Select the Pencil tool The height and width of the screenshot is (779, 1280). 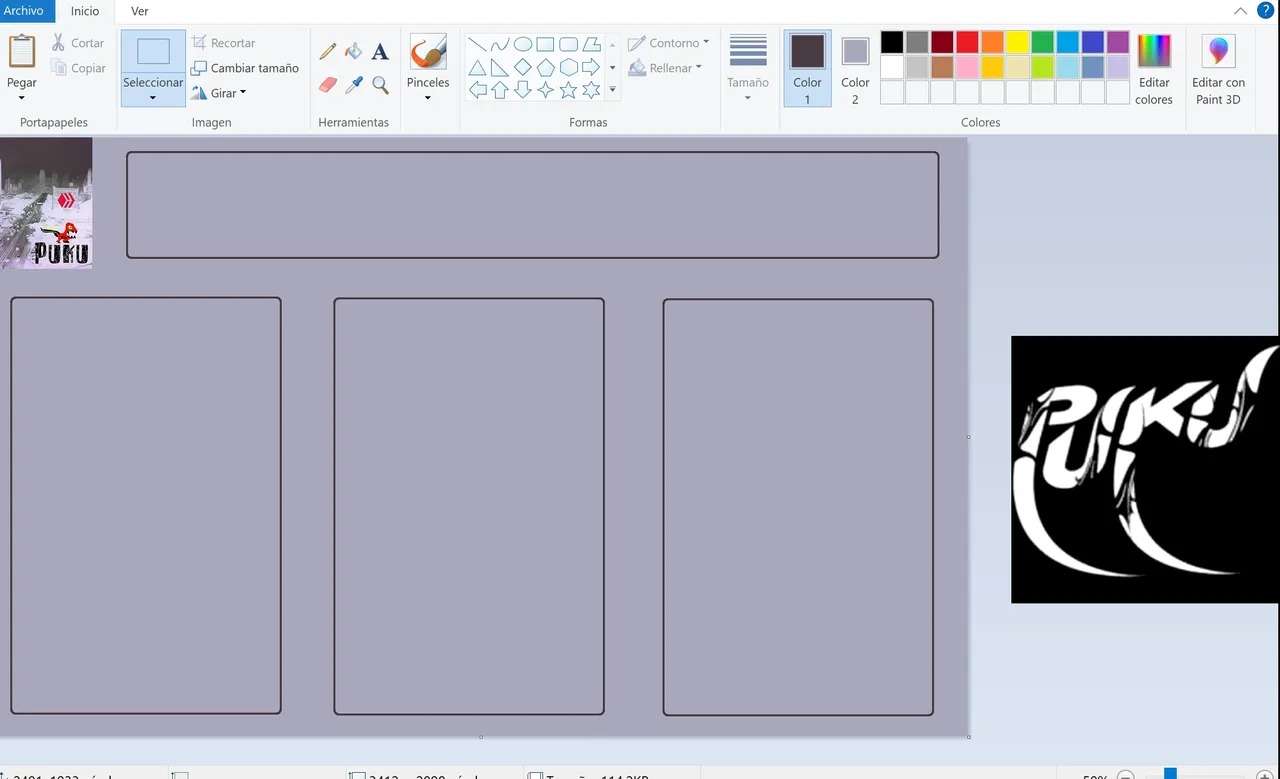pyautogui.click(x=328, y=51)
